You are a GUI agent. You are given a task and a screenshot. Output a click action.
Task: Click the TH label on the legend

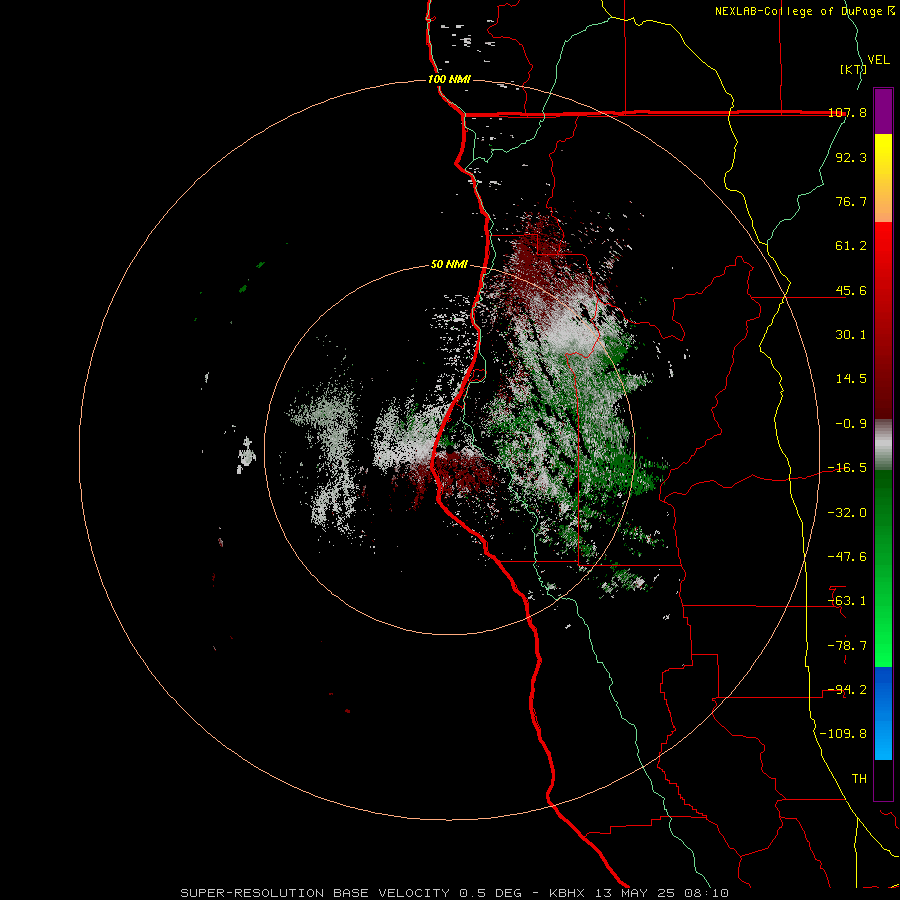pyautogui.click(x=859, y=779)
